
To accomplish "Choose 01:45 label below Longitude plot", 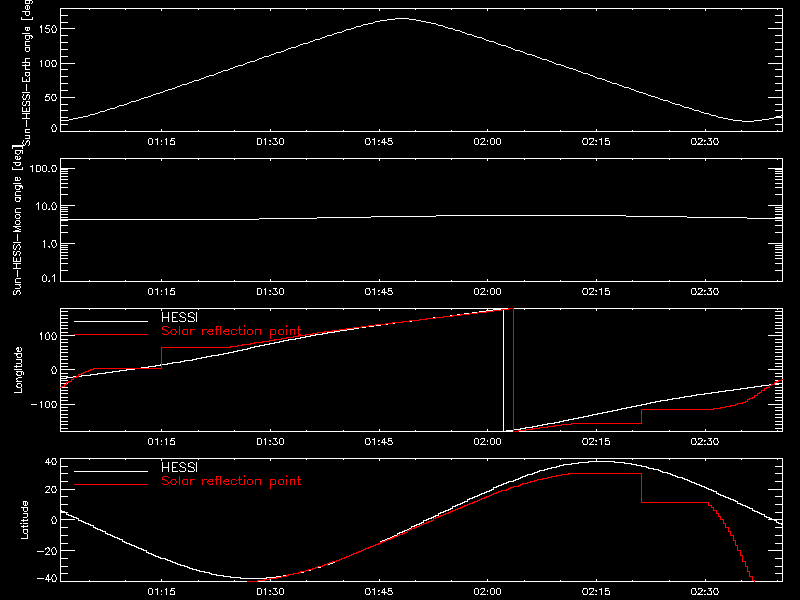I will coord(379,442).
